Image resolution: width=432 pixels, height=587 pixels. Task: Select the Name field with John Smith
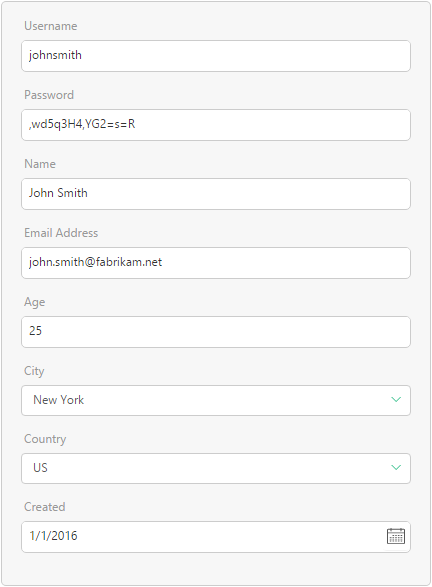[216, 194]
